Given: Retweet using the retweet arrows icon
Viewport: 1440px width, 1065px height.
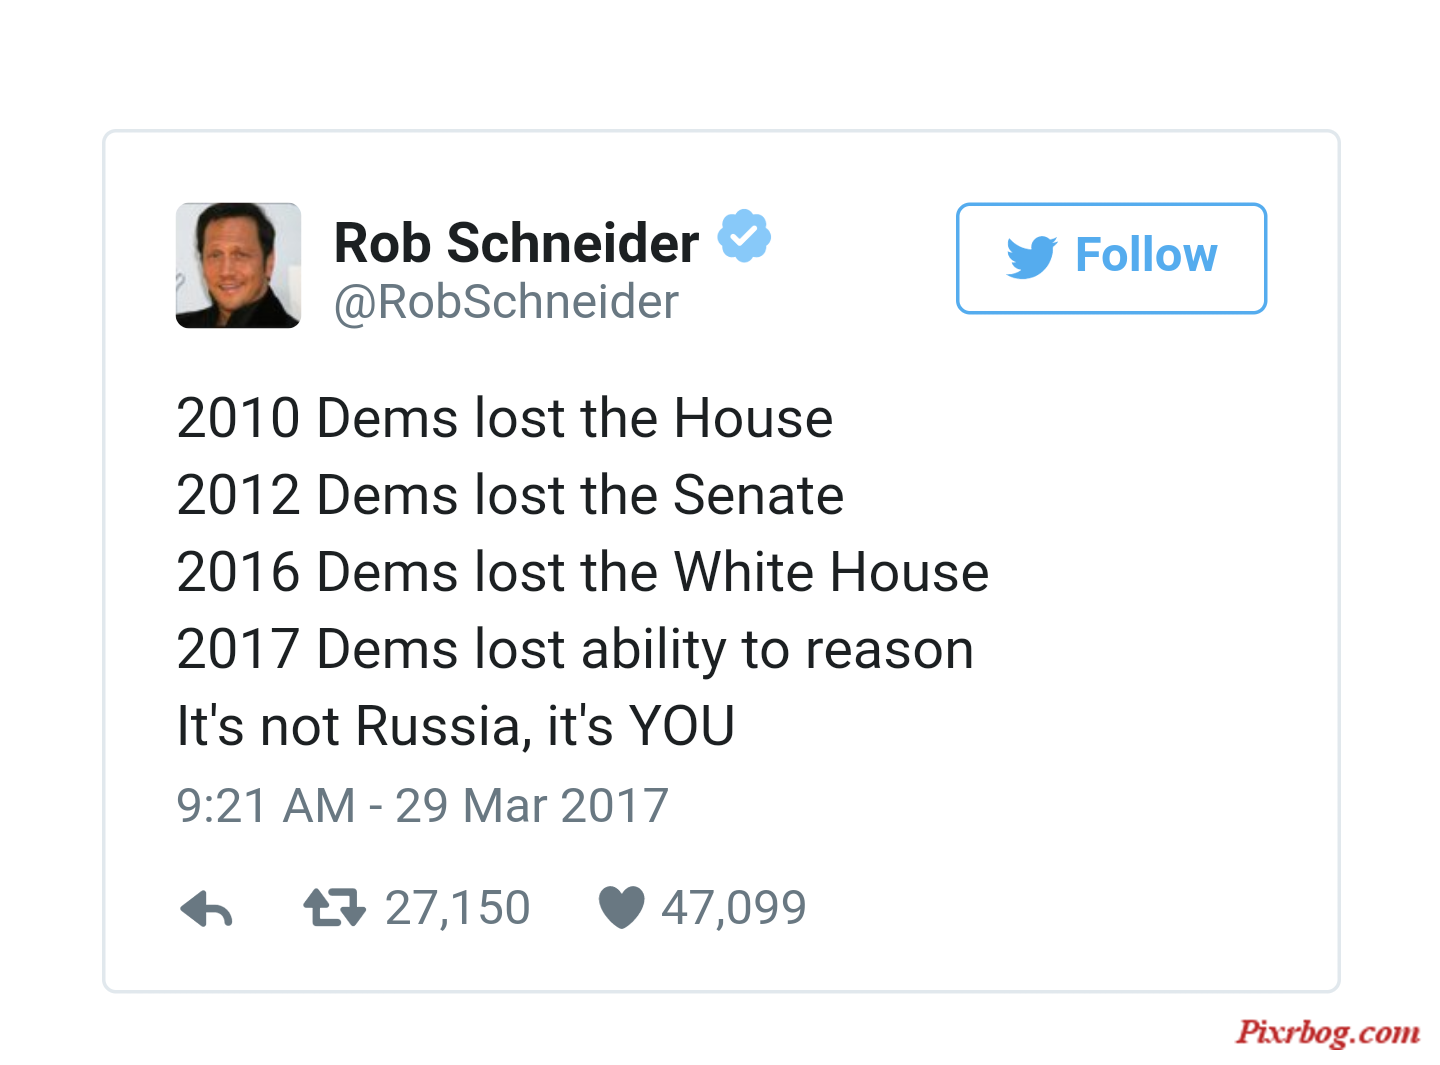Looking at the screenshot, I should click(x=334, y=908).
